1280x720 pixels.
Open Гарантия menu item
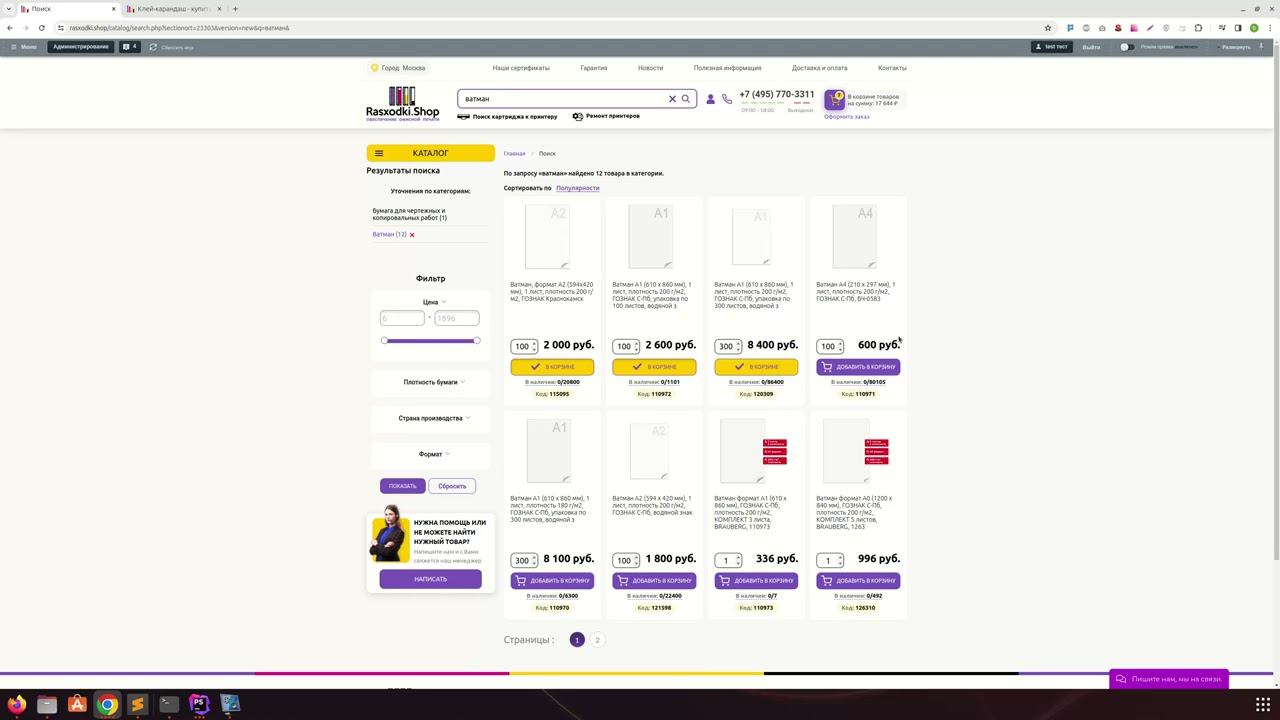[594, 68]
